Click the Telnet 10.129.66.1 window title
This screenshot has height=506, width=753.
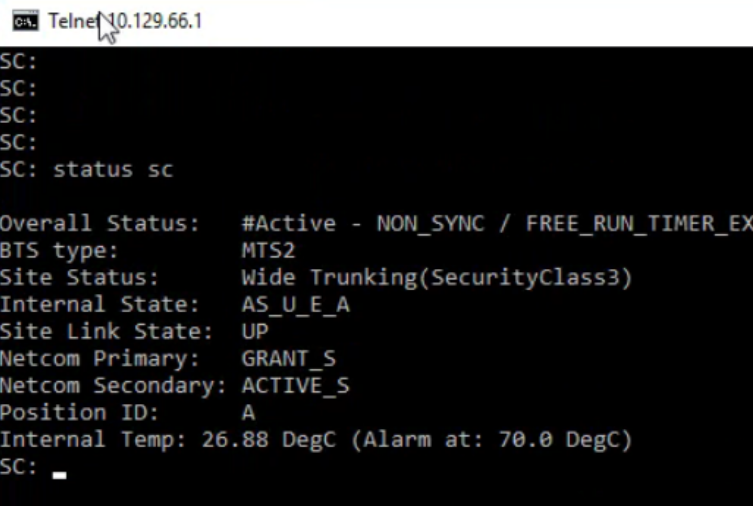[x=125, y=21]
